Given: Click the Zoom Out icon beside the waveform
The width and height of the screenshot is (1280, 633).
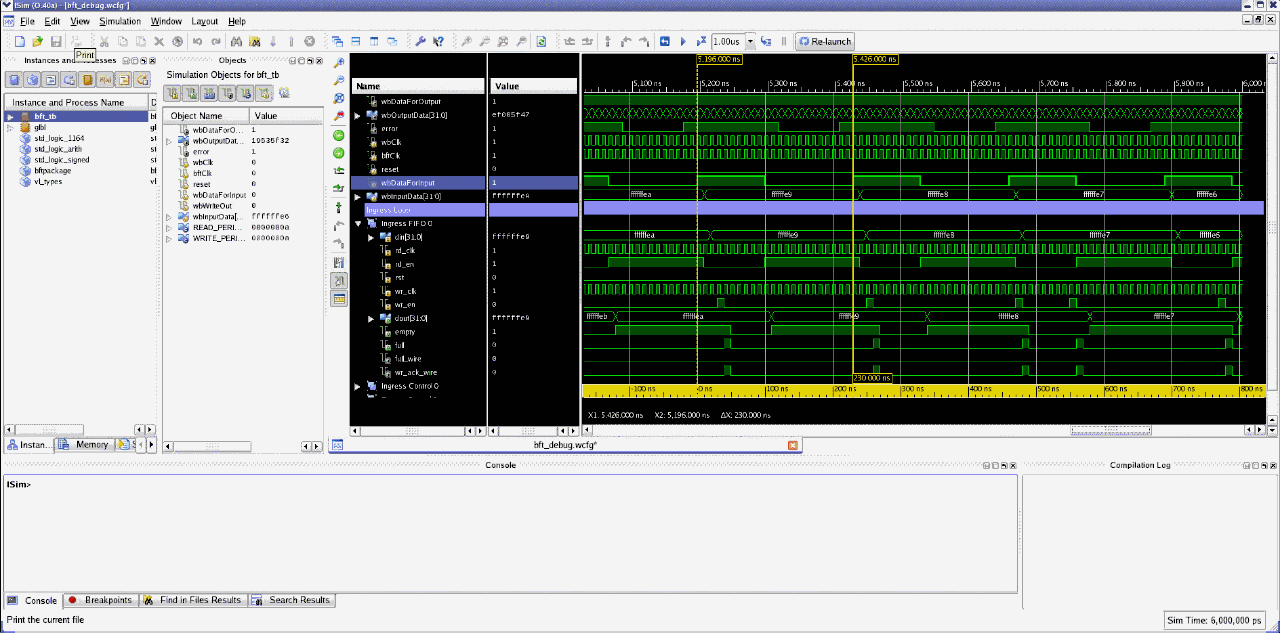Looking at the screenshot, I should (339, 79).
